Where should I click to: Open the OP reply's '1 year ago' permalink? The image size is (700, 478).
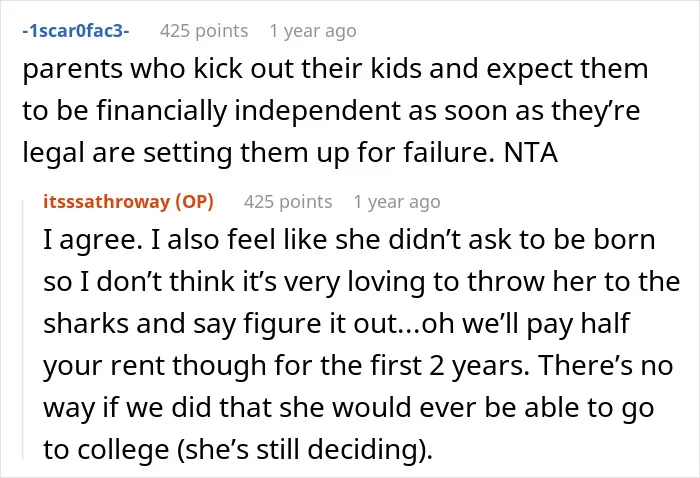tap(397, 202)
